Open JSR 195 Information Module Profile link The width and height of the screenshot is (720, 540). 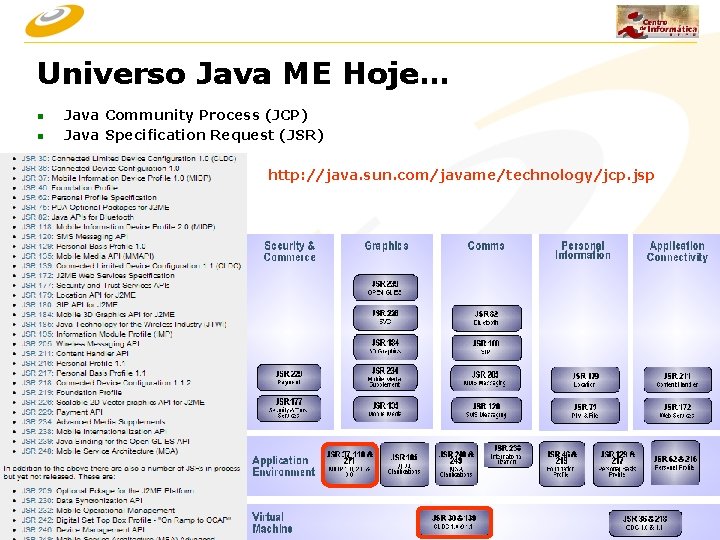tap(97, 334)
